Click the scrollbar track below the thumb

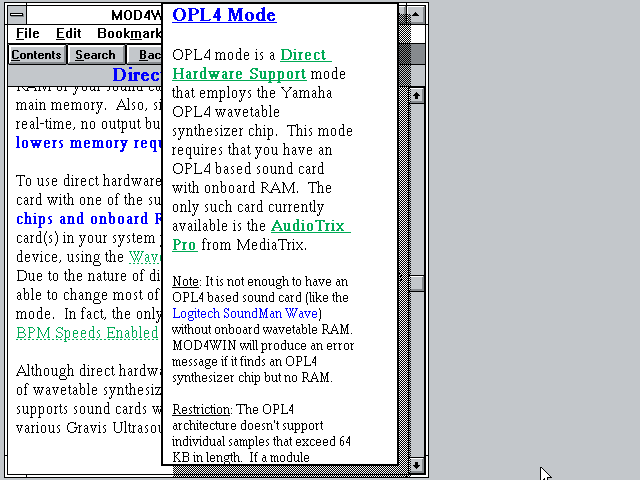click(418, 380)
